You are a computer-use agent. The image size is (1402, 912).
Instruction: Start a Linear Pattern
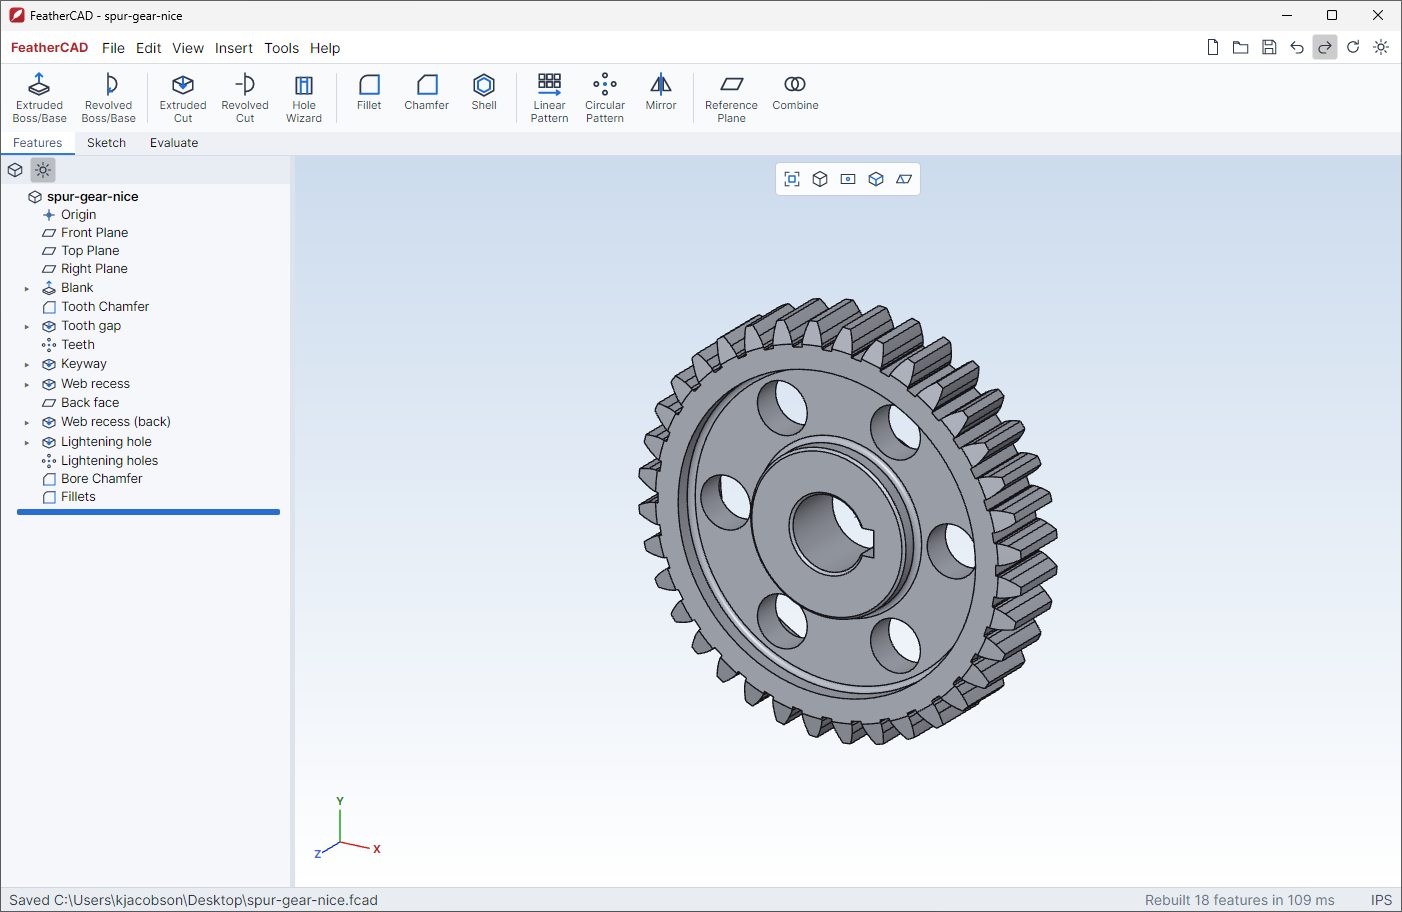coord(549,97)
